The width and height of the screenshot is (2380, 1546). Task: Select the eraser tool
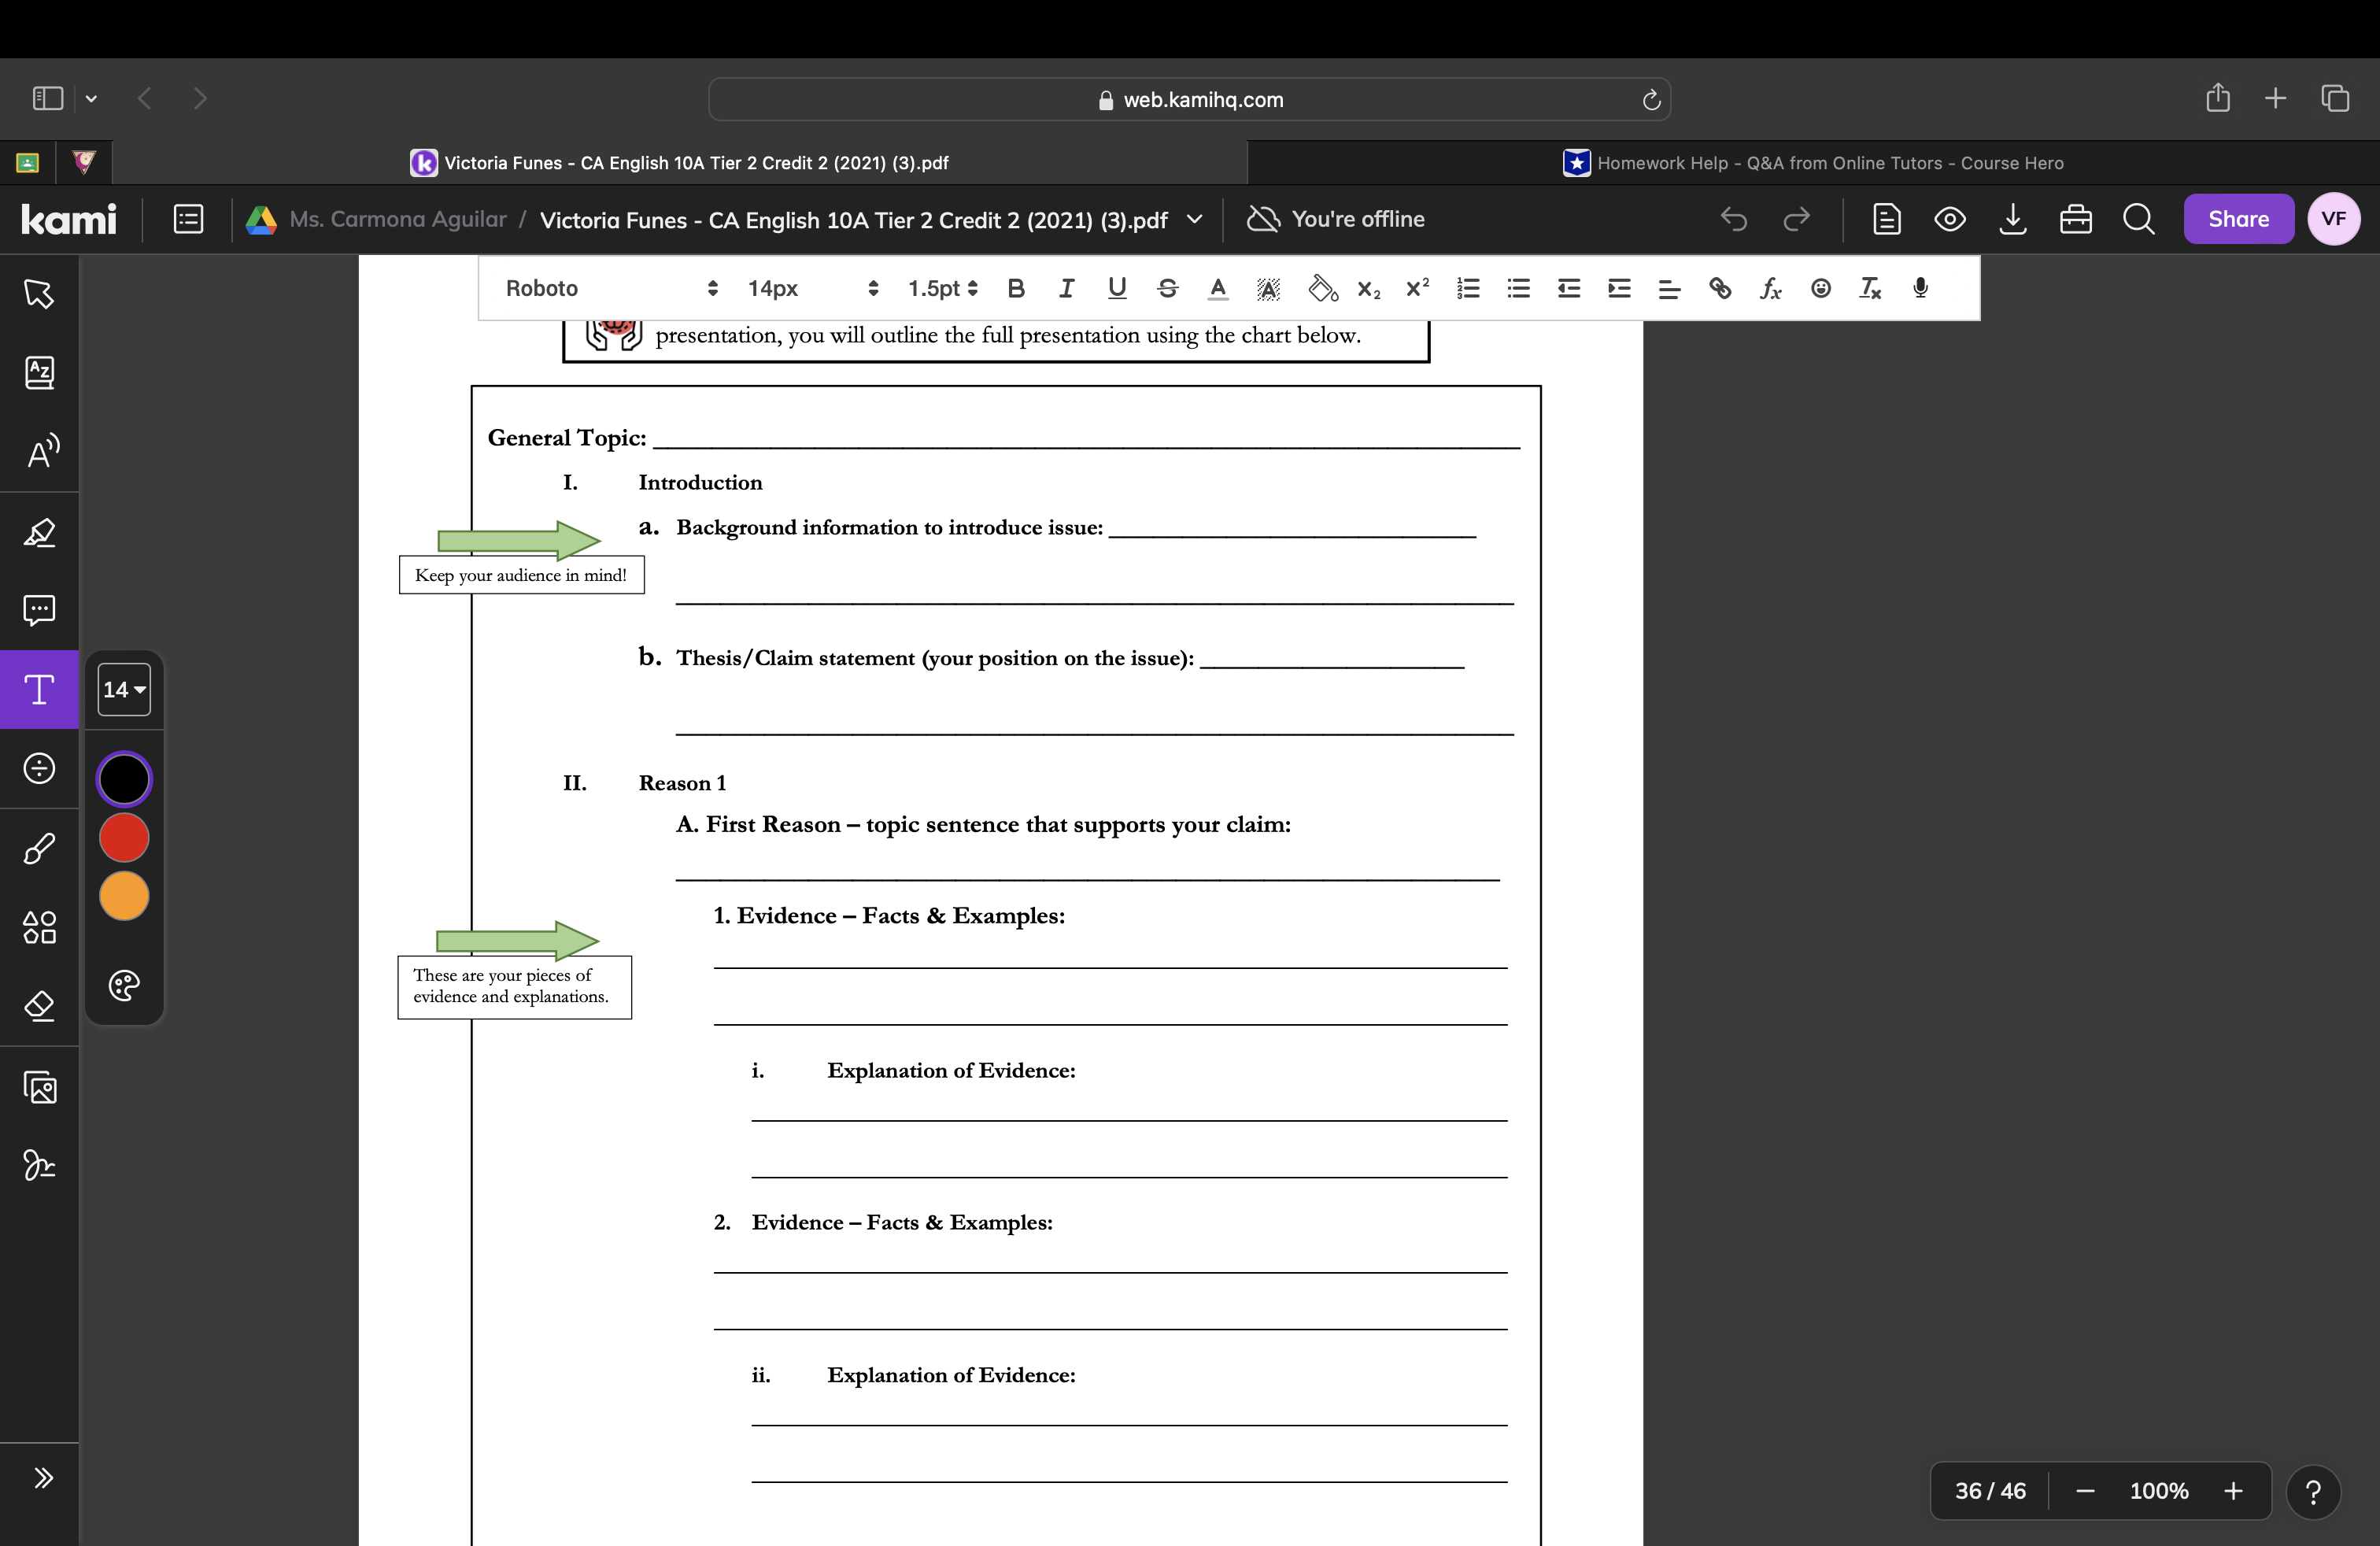pos(40,1006)
